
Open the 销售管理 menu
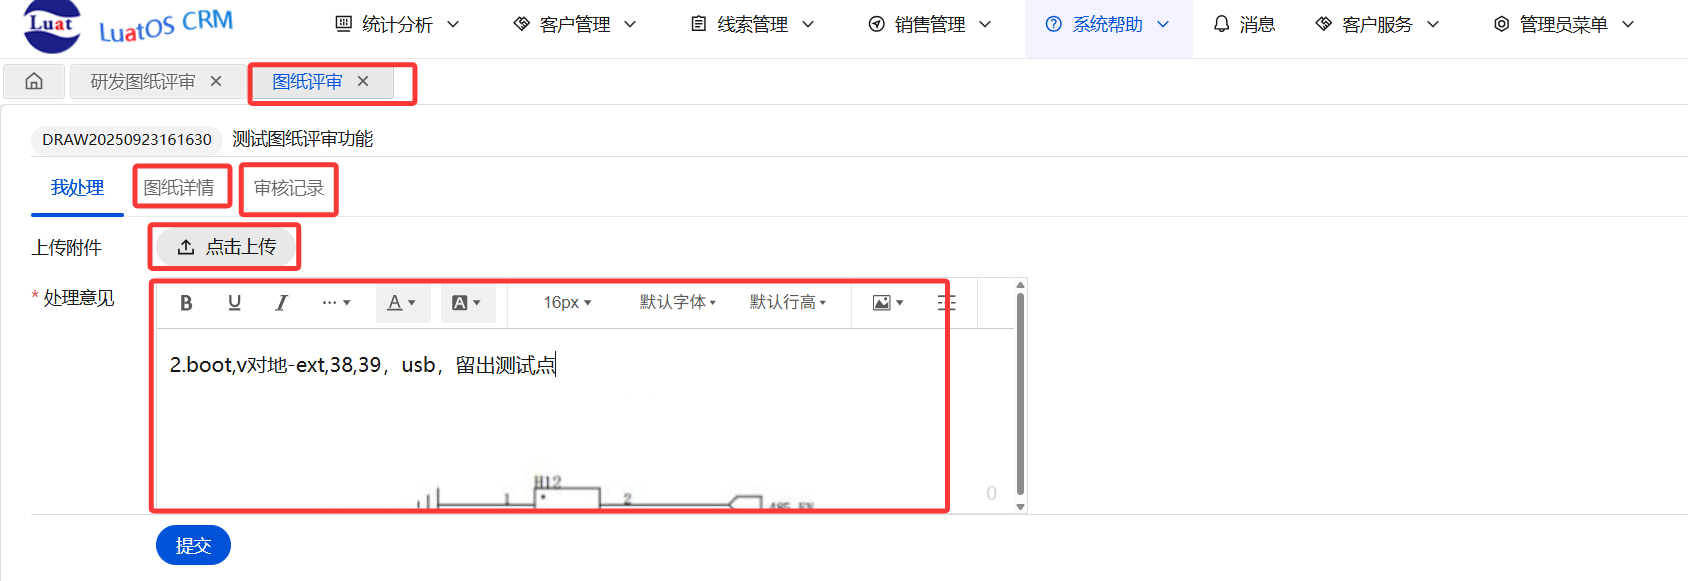pyautogui.click(x=930, y=24)
